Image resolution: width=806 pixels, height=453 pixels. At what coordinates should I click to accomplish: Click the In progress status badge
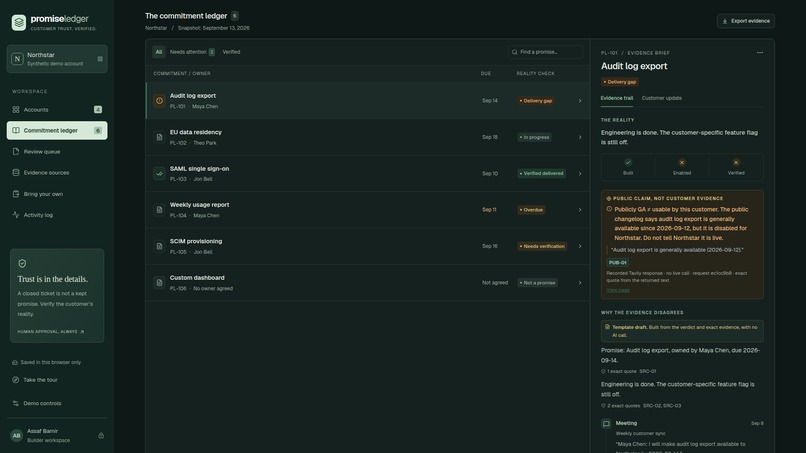click(534, 137)
